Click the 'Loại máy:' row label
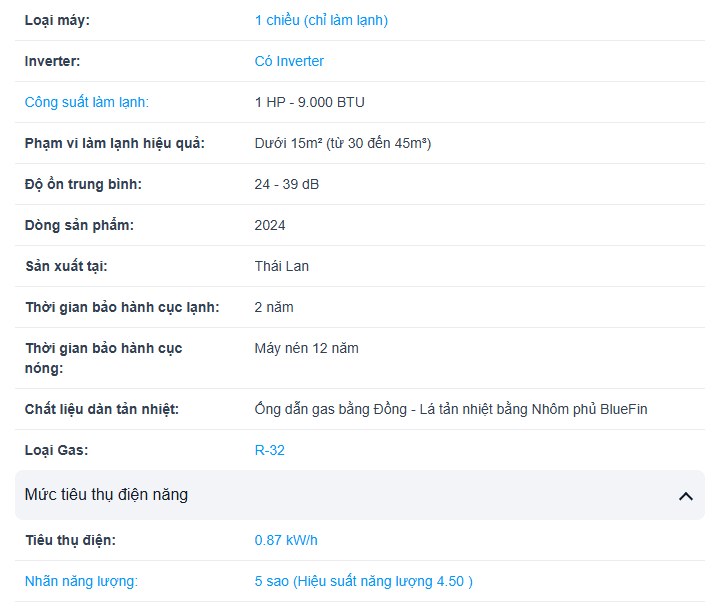The height and width of the screenshot is (614, 719). (57, 21)
